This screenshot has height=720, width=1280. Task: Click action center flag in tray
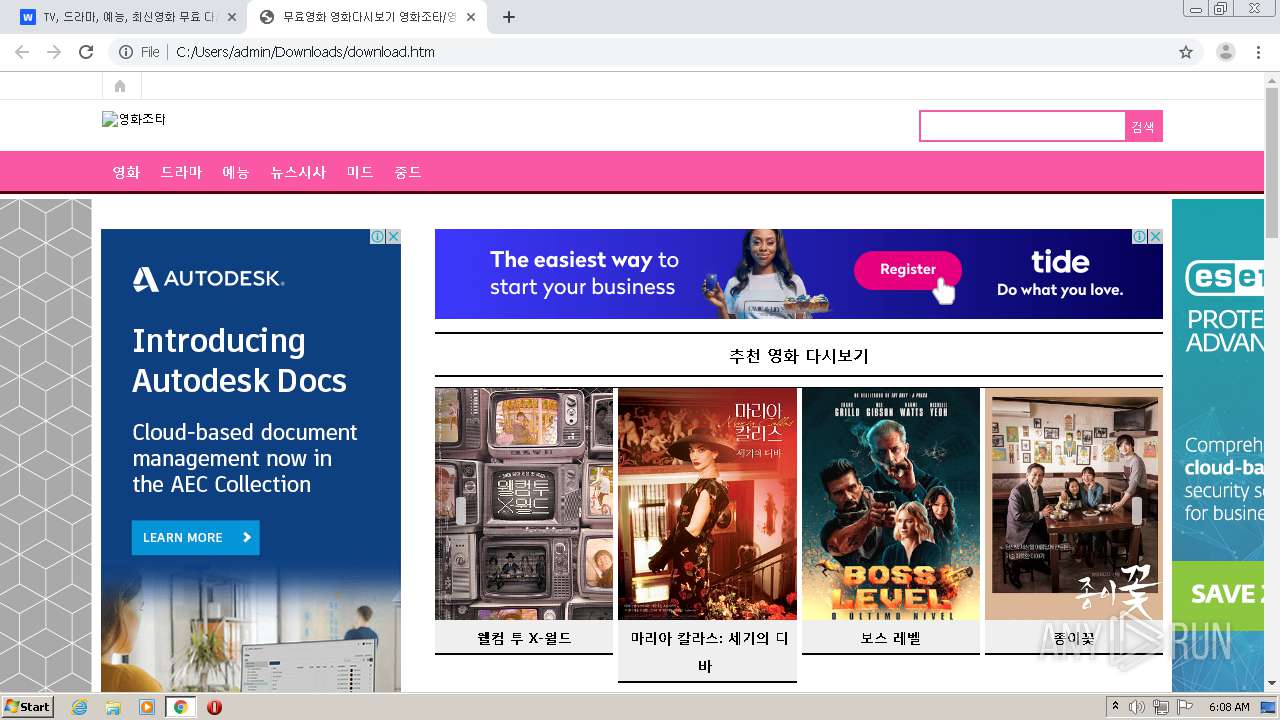(x=1185, y=707)
